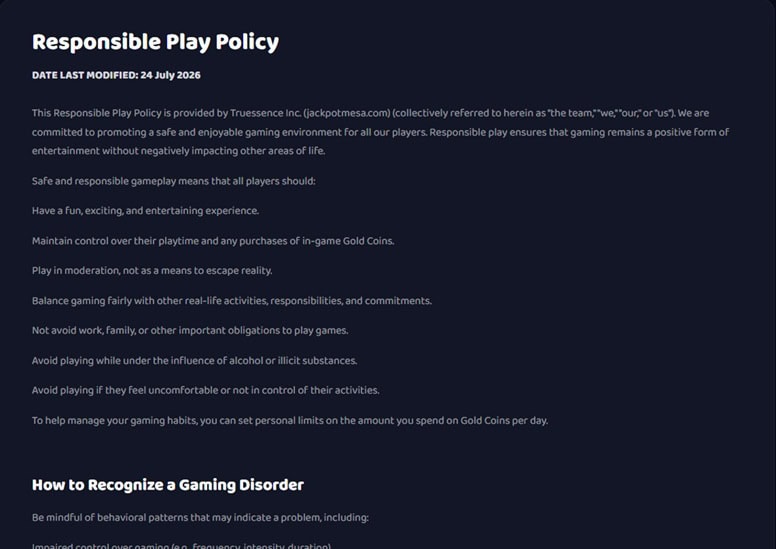This screenshot has width=776, height=549.
Task: Click the '24 July 2026' date
Action: click(170, 75)
